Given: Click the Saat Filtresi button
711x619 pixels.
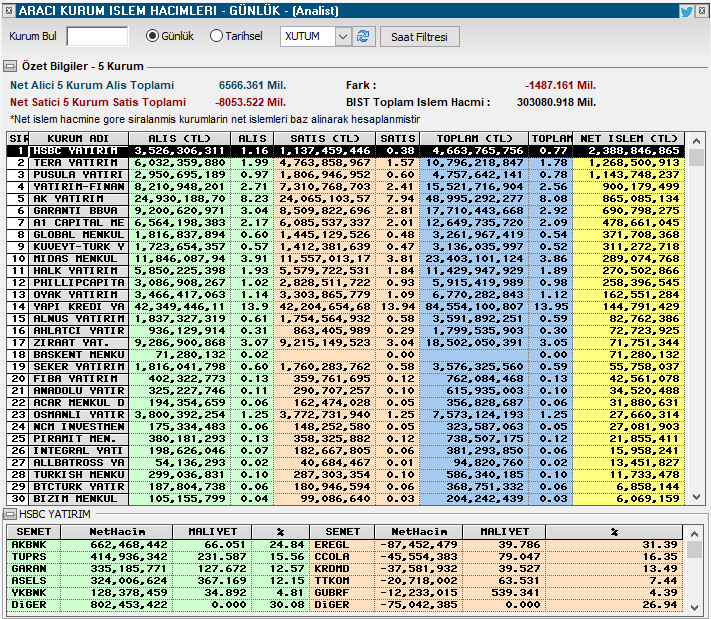Looking at the screenshot, I should (x=419, y=37).
